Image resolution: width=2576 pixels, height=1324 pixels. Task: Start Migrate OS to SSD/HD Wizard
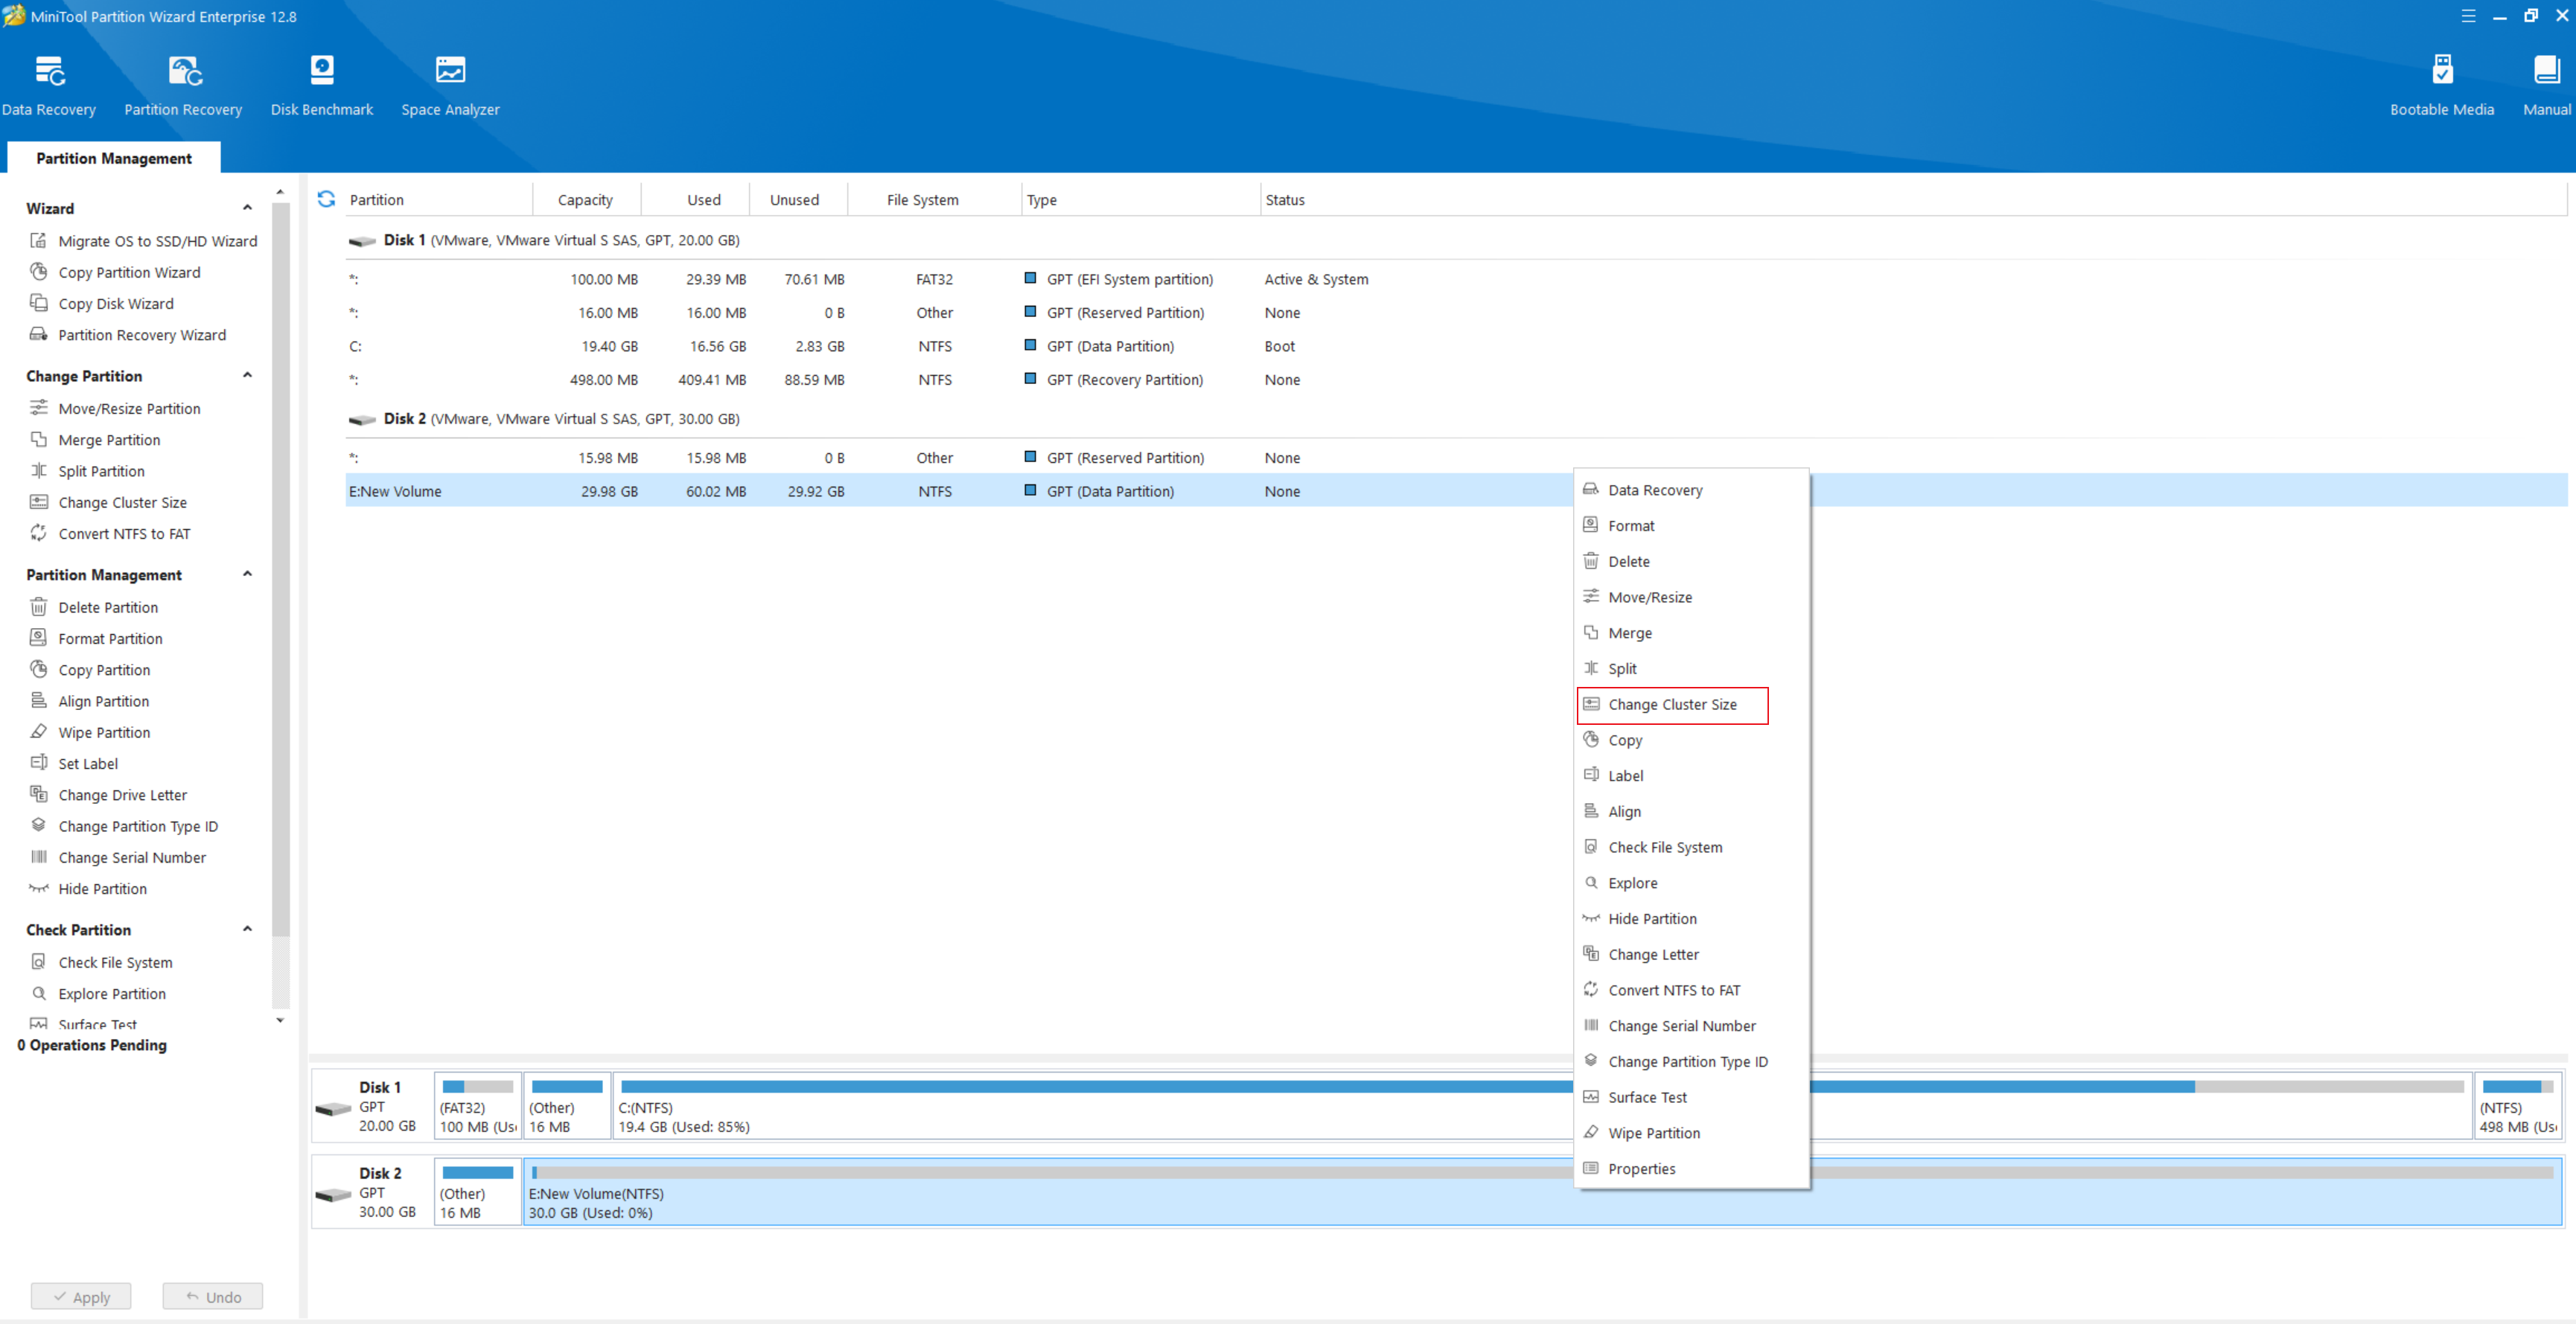coord(144,241)
